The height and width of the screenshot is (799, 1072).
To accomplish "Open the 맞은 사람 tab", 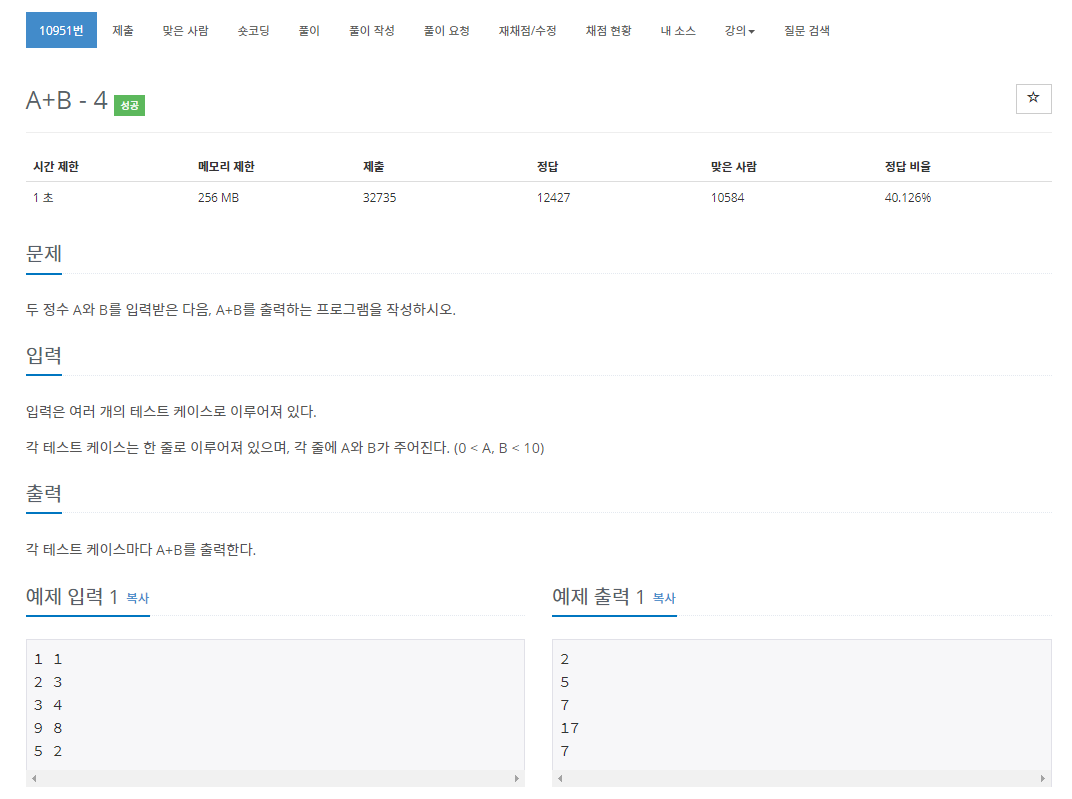I will pos(185,30).
